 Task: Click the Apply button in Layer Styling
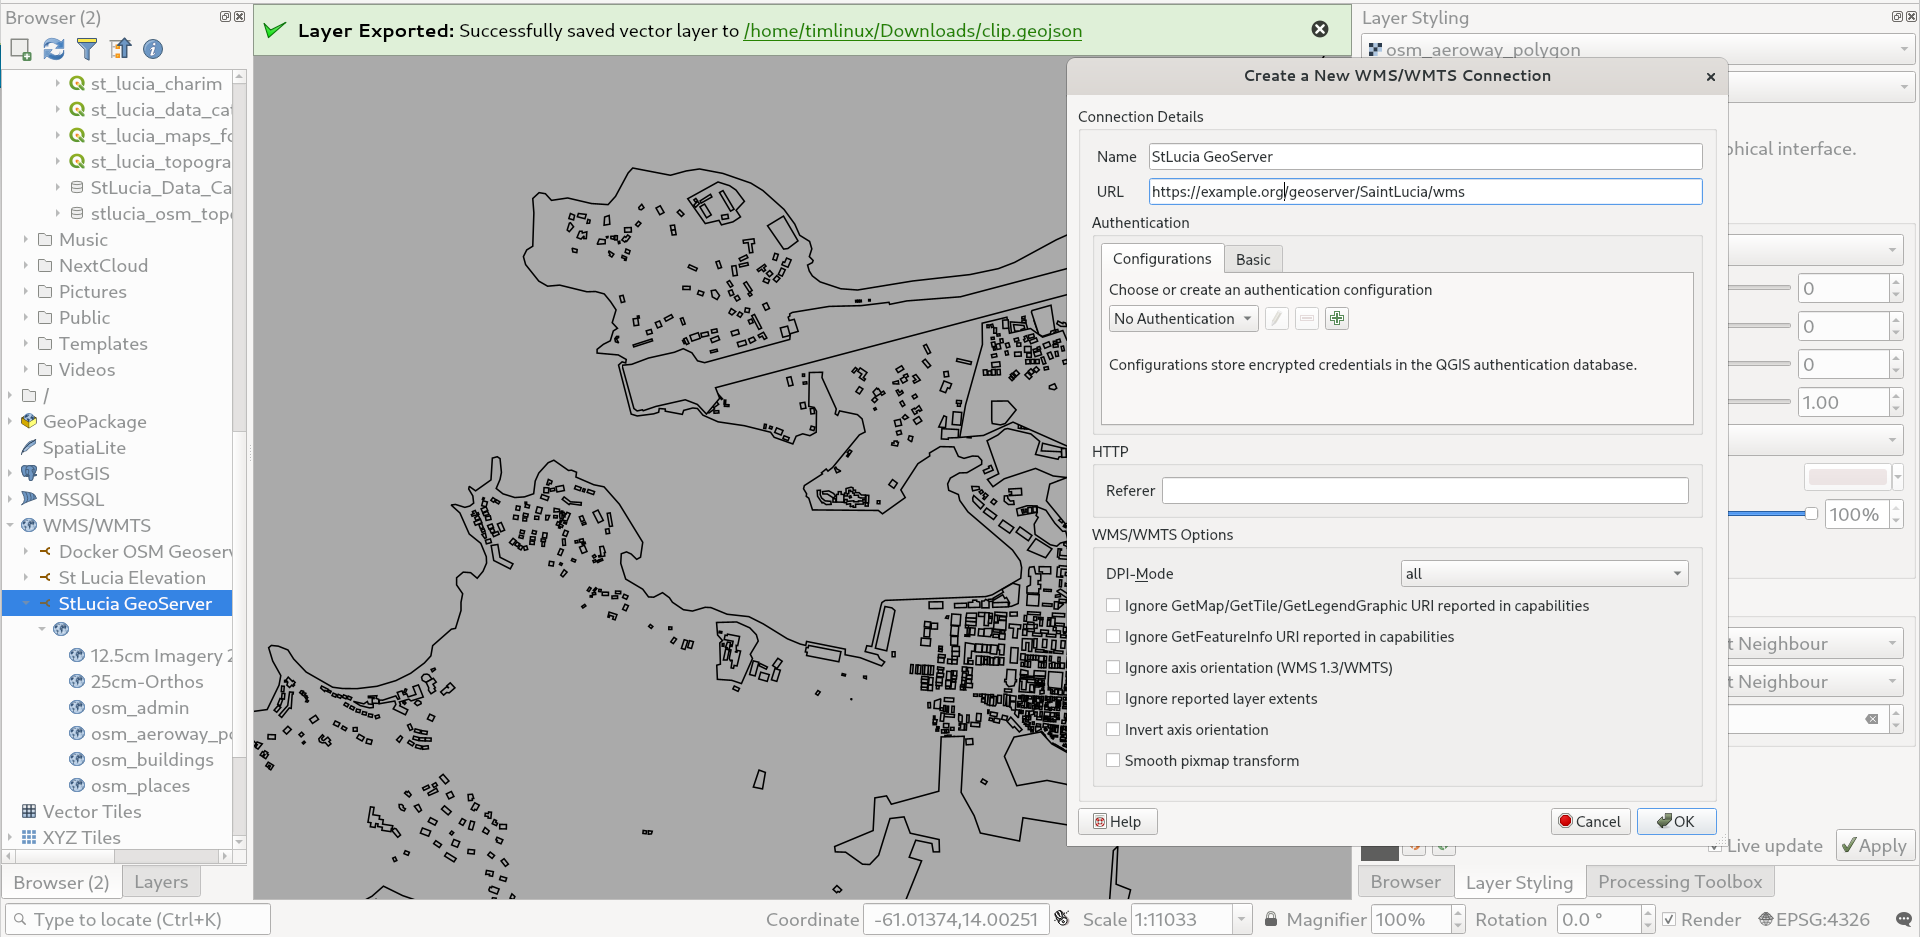point(1875,845)
